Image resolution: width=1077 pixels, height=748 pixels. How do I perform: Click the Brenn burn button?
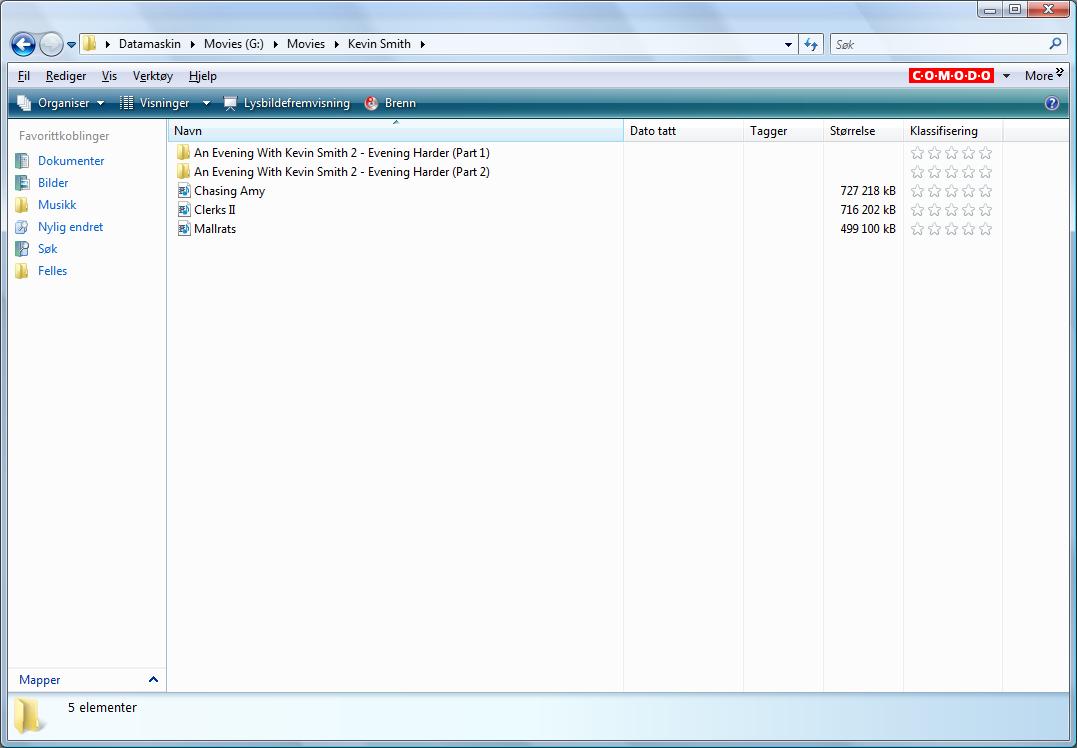pyautogui.click(x=390, y=103)
